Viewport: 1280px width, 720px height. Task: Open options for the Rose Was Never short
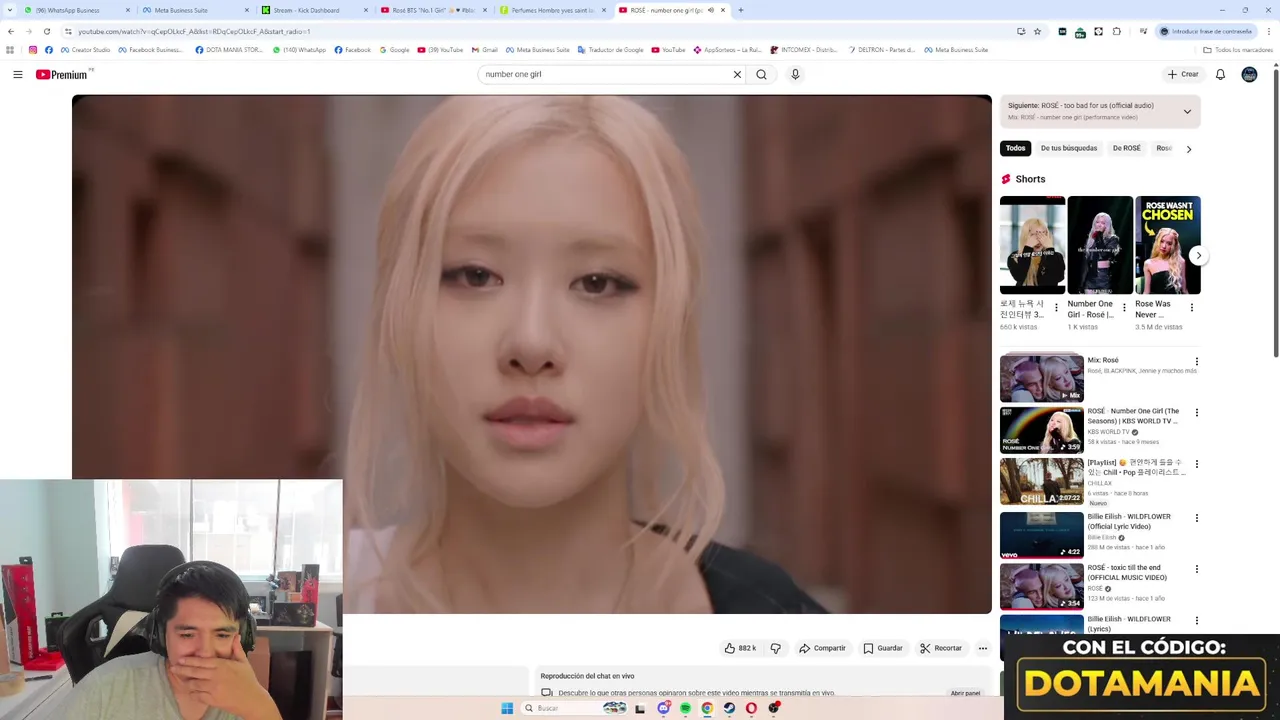(x=1191, y=307)
